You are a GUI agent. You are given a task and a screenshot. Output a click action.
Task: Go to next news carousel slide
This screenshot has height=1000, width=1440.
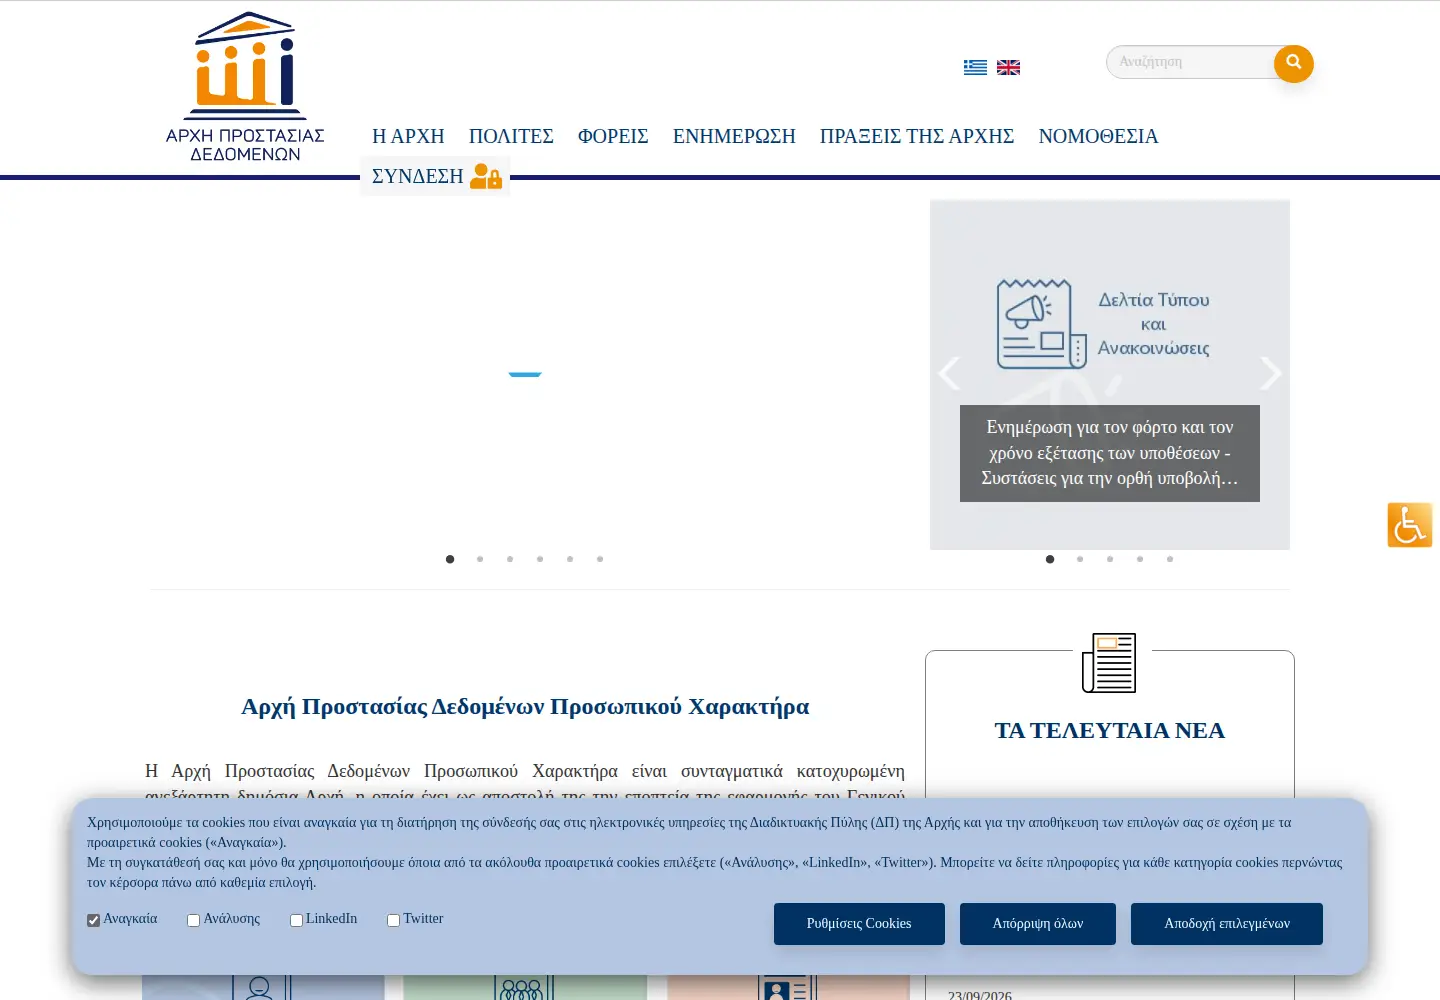tap(1270, 373)
